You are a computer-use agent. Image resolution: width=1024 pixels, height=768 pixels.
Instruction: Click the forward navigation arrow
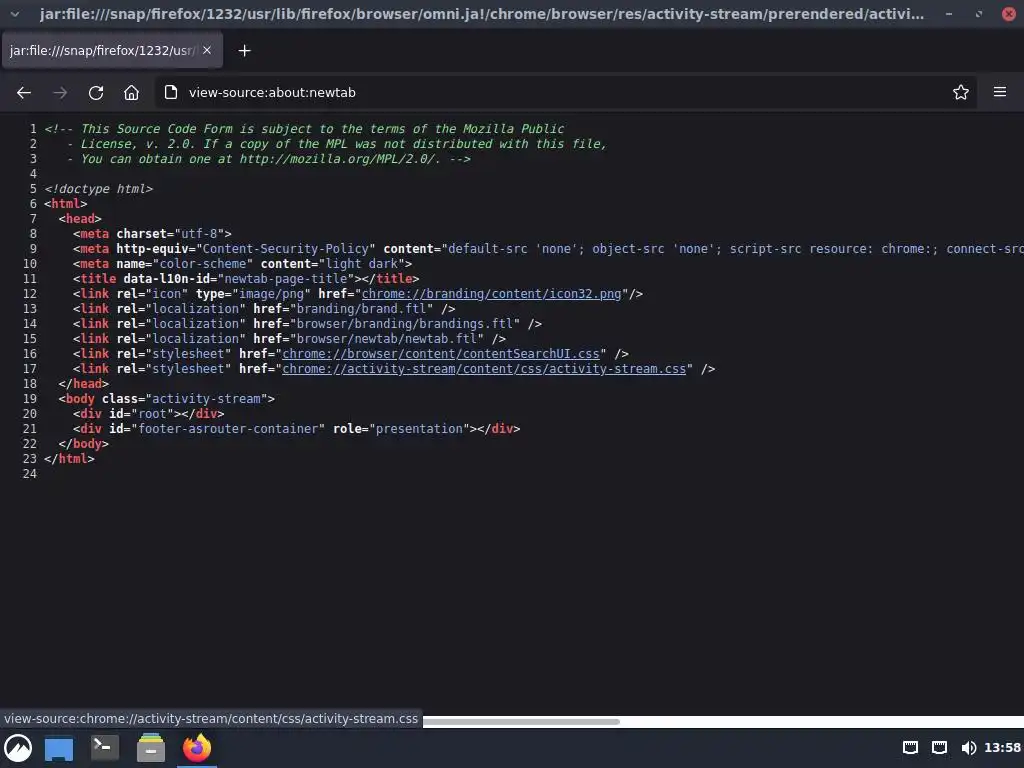point(60,93)
